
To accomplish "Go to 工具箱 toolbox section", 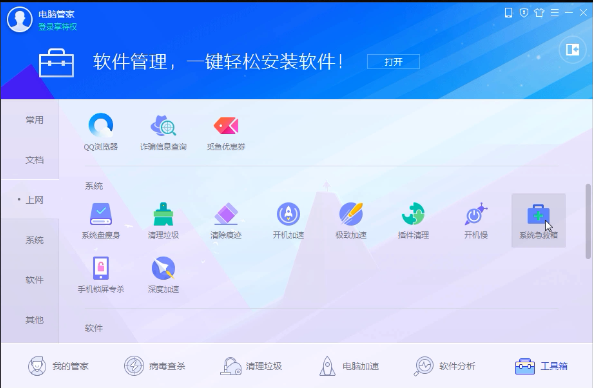I will (541, 366).
